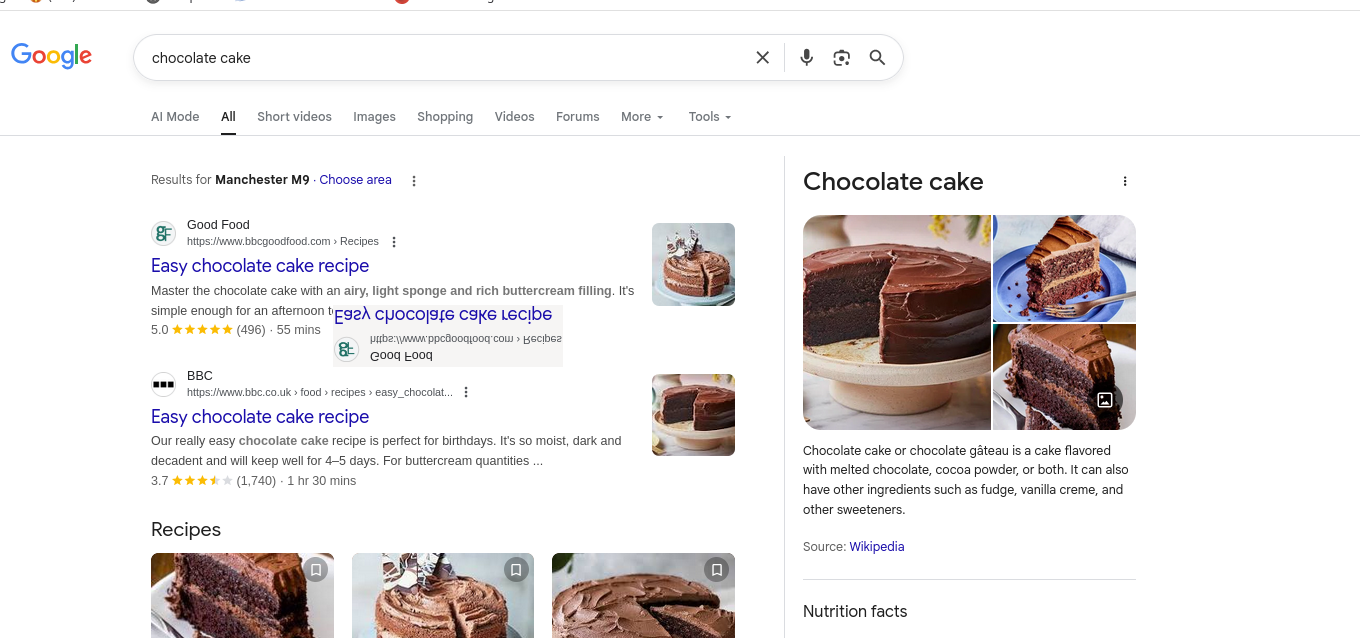
Task: Expand the More dropdown
Action: (642, 117)
